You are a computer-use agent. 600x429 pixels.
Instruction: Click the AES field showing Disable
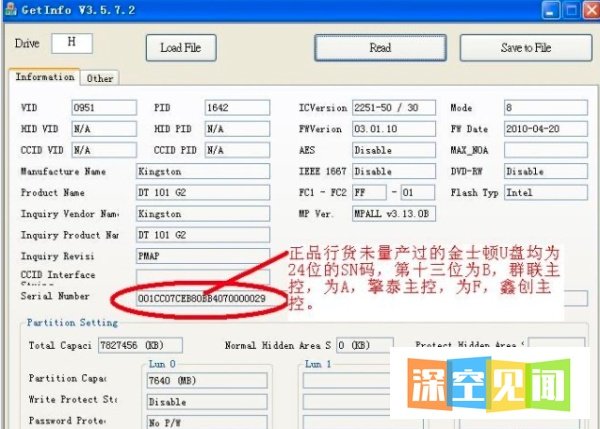(394, 150)
